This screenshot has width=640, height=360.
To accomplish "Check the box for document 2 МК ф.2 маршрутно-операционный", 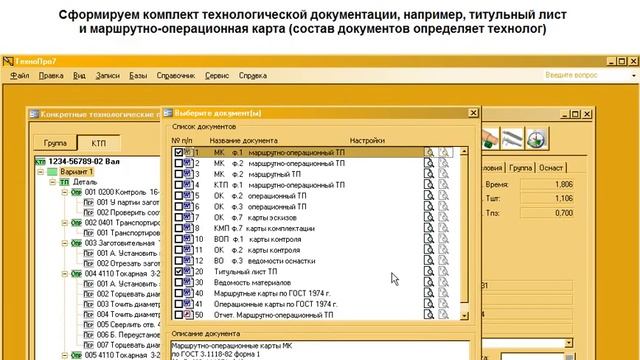I will [x=178, y=163].
